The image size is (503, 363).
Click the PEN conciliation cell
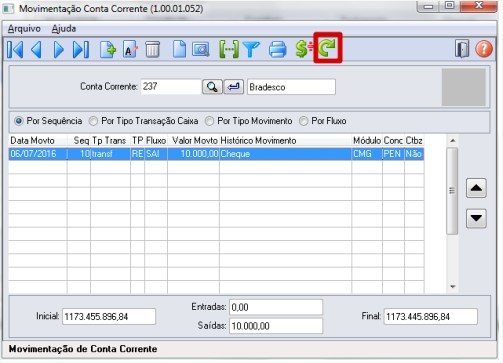[x=393, y=154]
